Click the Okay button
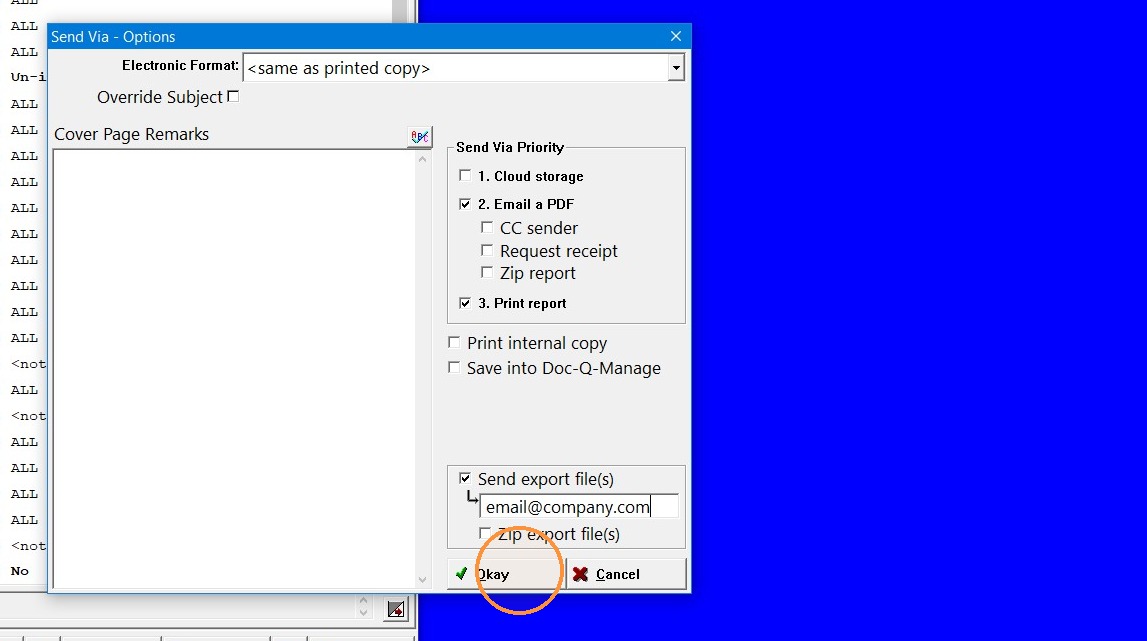The width and height of the screenshot is (1147, 641). coord(506,574)
